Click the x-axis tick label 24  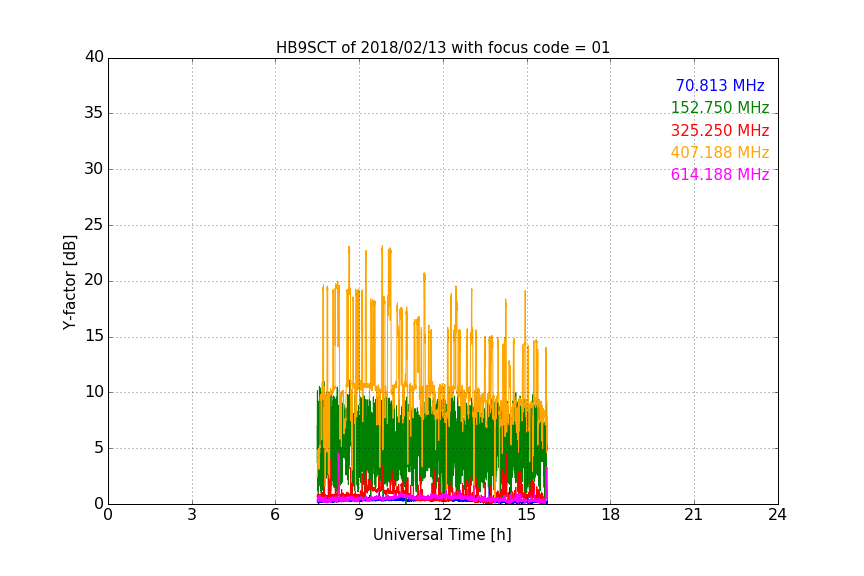(x=777, y=515)
